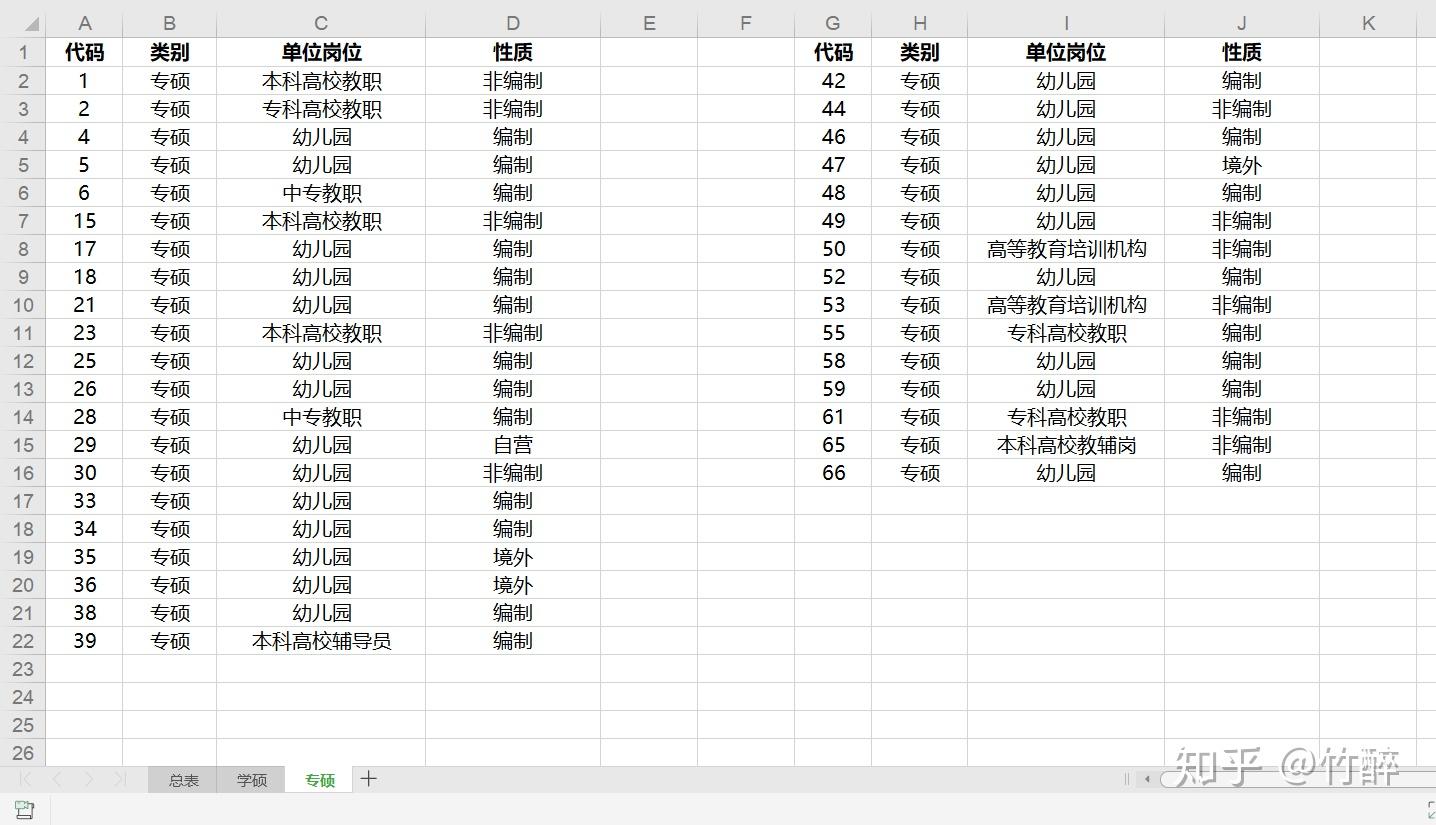Select the column K header
The width and height of the screenshot is (1436, 825).
click(x=1368, y=24)
